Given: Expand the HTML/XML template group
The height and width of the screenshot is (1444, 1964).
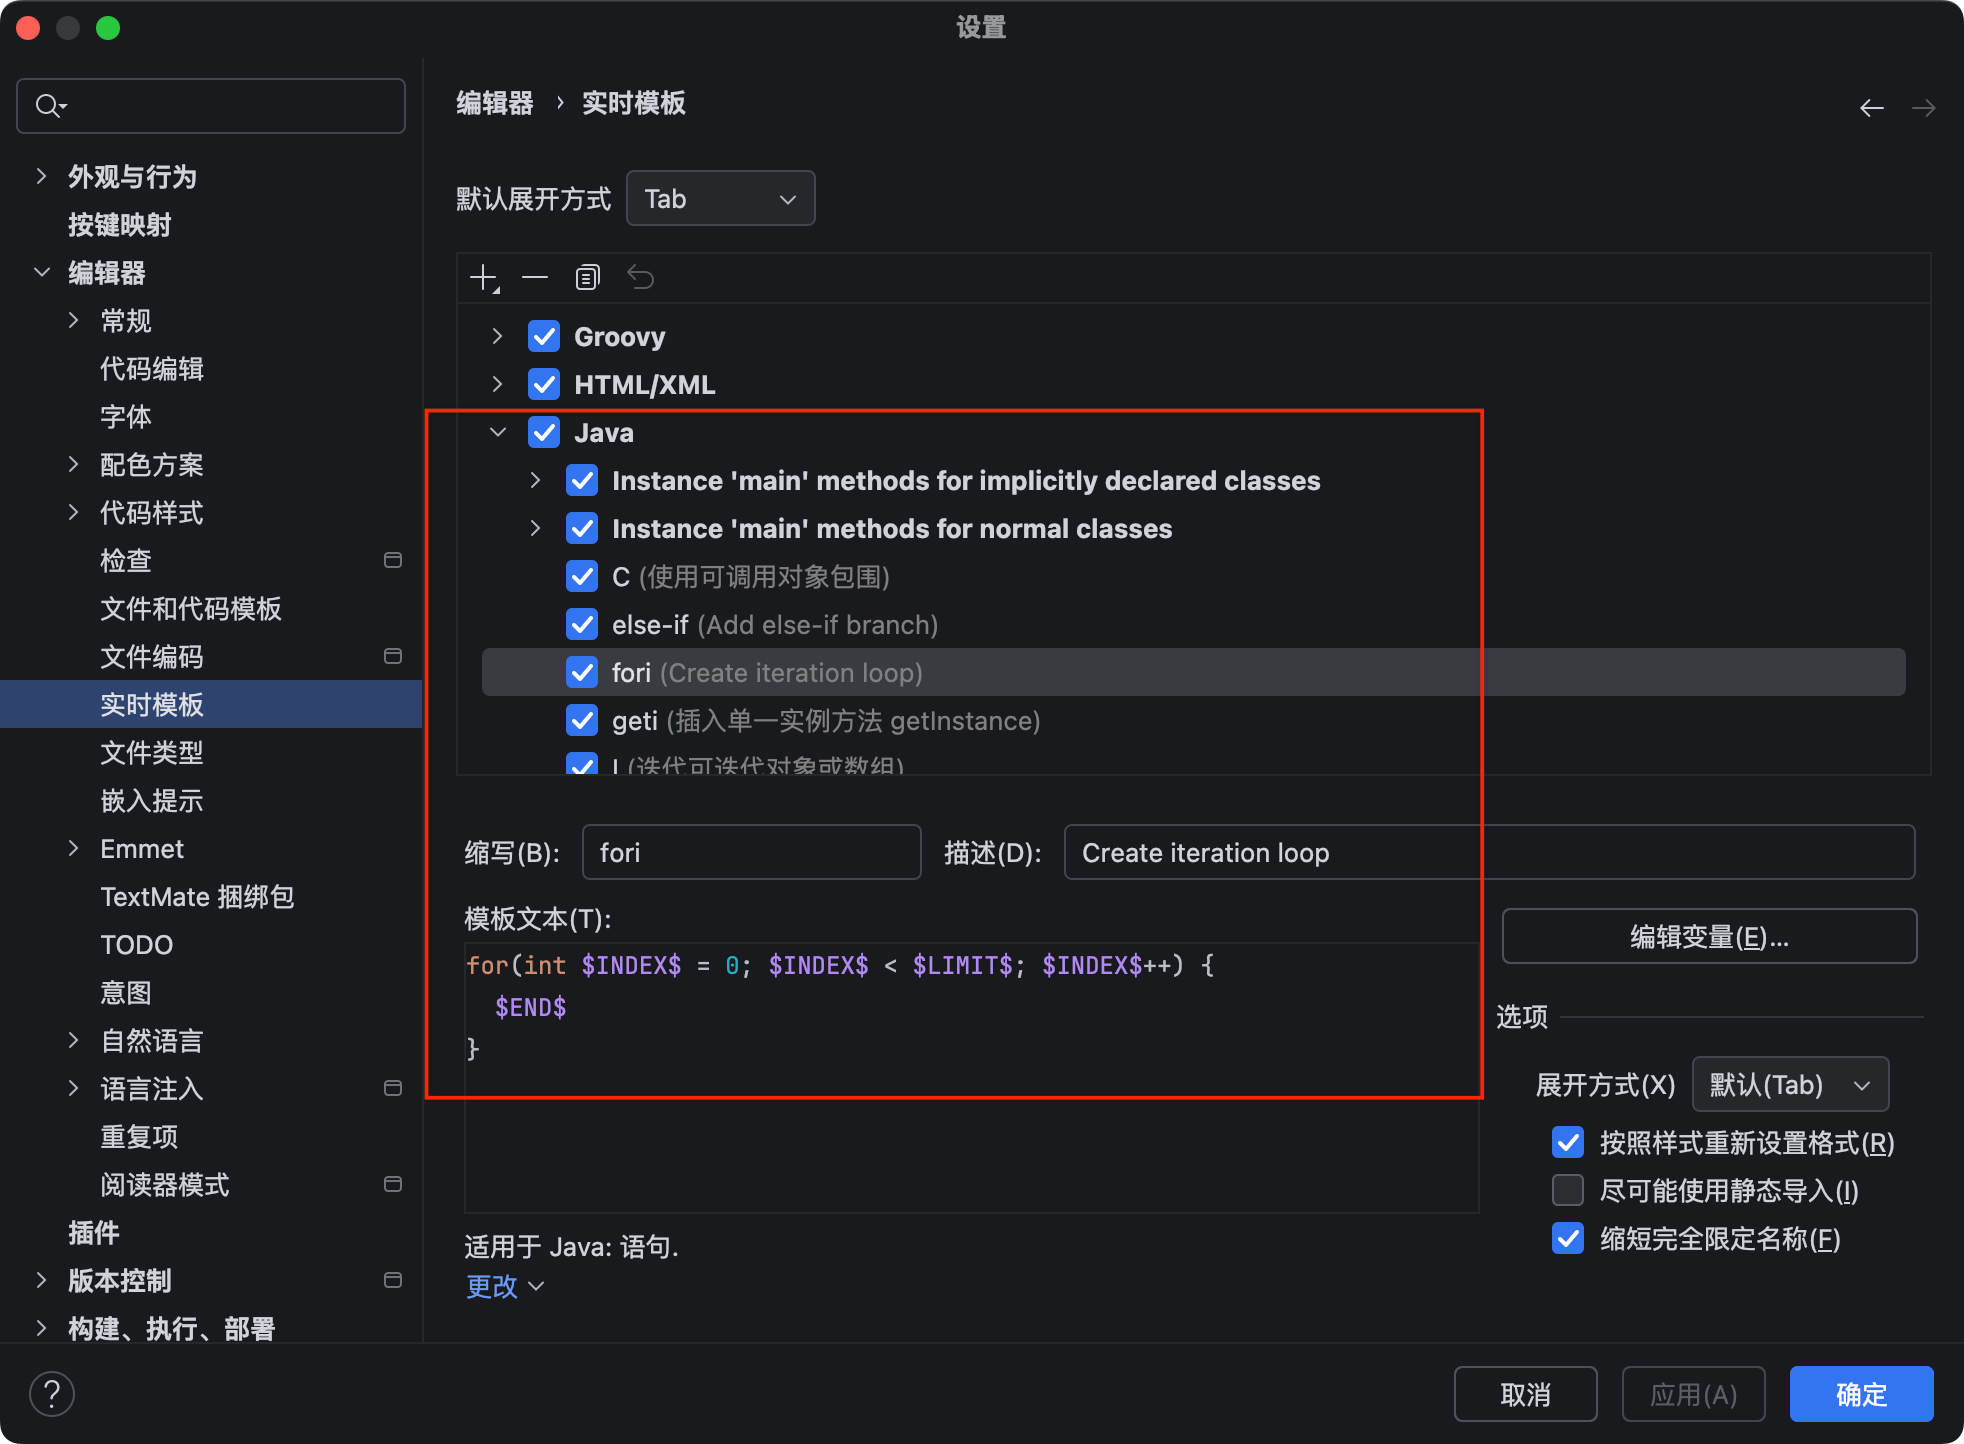Looking at the screenshot, I should [x=497, y=385].
